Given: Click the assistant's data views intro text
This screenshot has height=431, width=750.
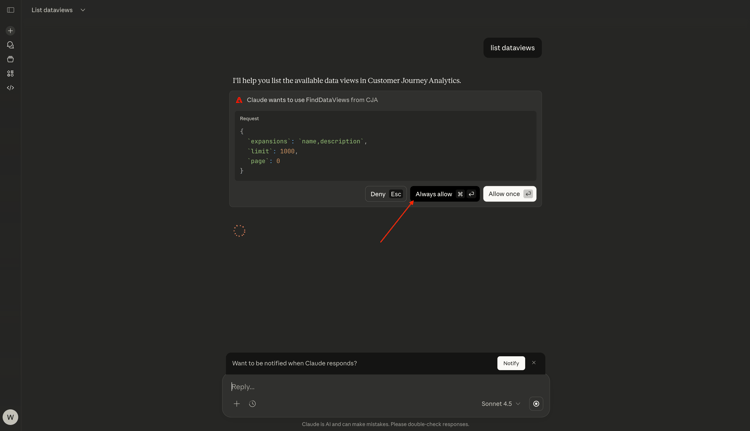Looking at the screenshot, I should click(x=347, y=80).
